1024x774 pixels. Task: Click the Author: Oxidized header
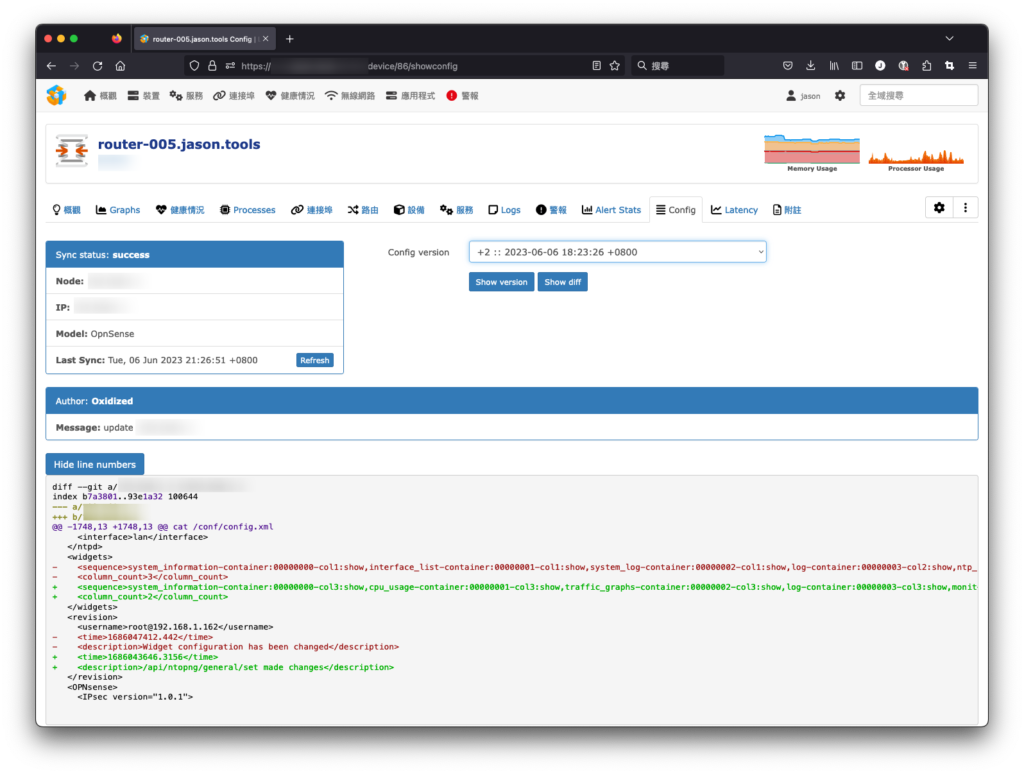pos(511,401)
